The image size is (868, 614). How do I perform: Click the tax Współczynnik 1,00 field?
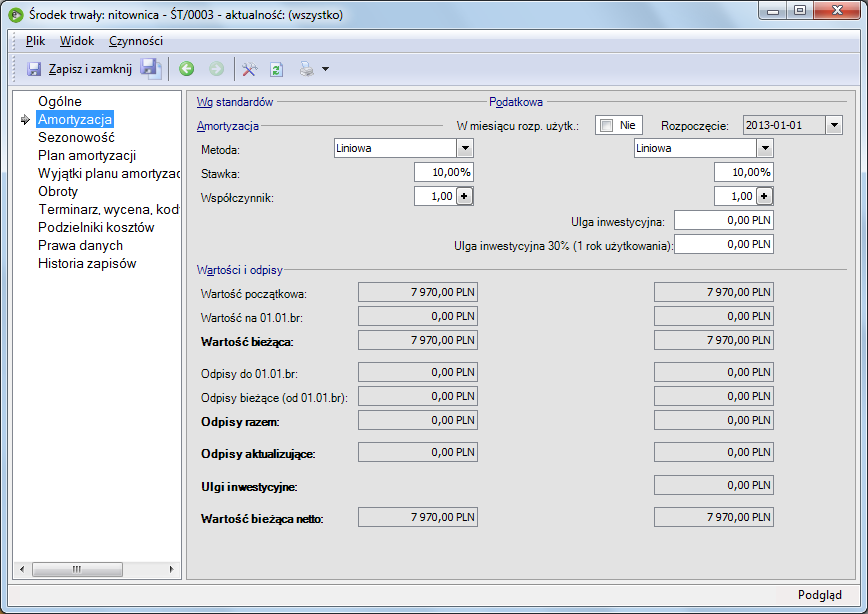tap(736, 196)
